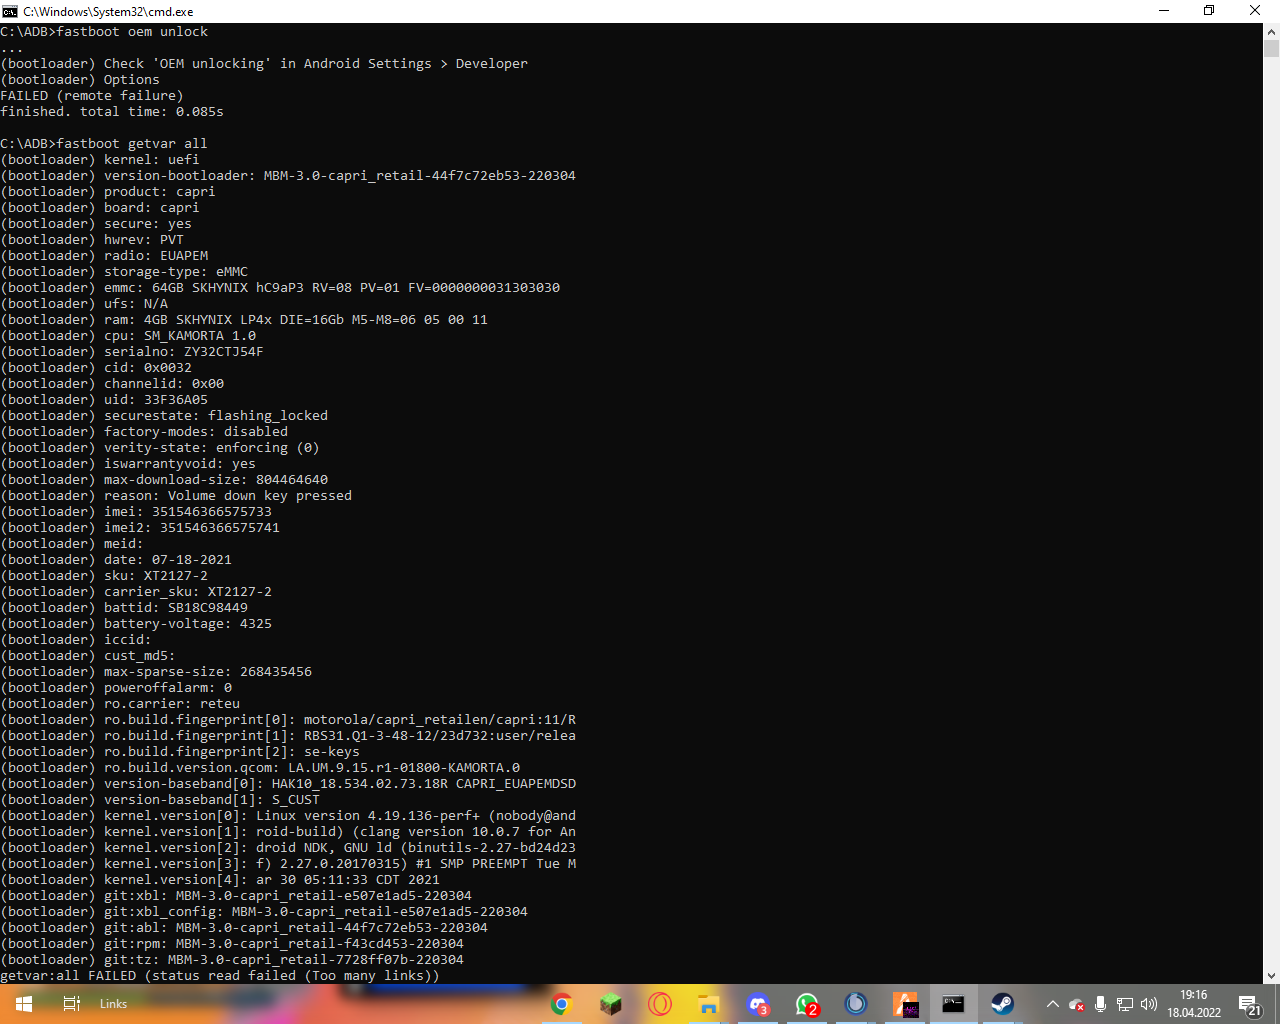Click the 'version-bootloader: MBM-3.0-capri_retail' line
Image resolution: width=1280 pixels, height=1024 pixels.
(x=288, y=175)
